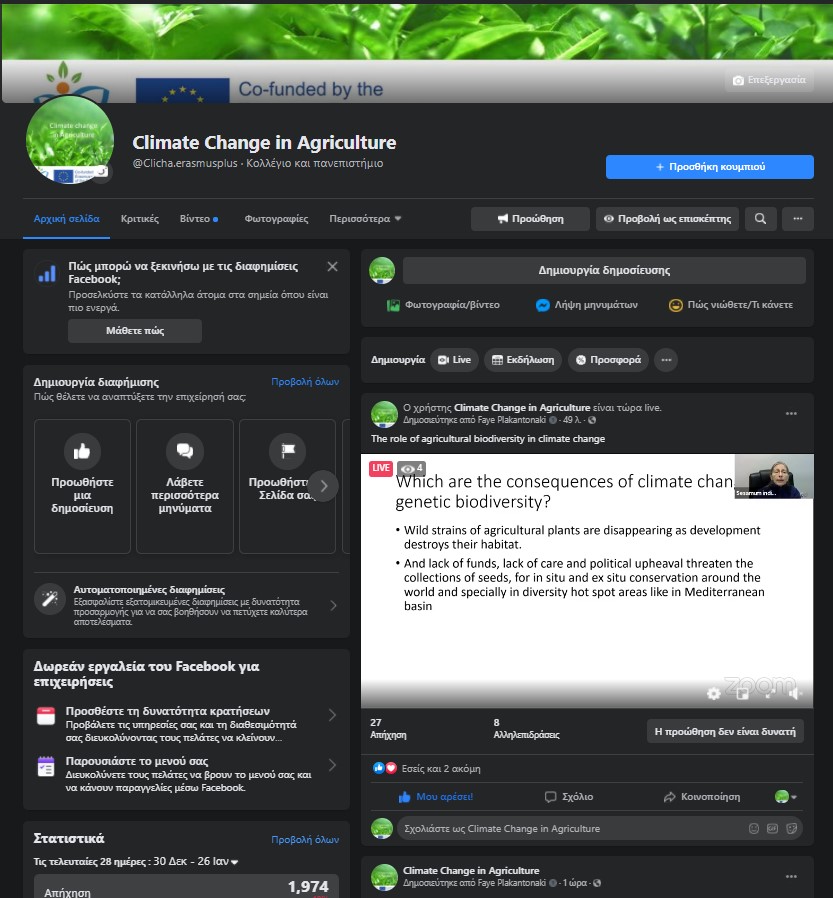This screenshot has width=833, height=898.
Task: Open the Κριτικές tab
Action: pyautogui.click(x=140, y=218)
